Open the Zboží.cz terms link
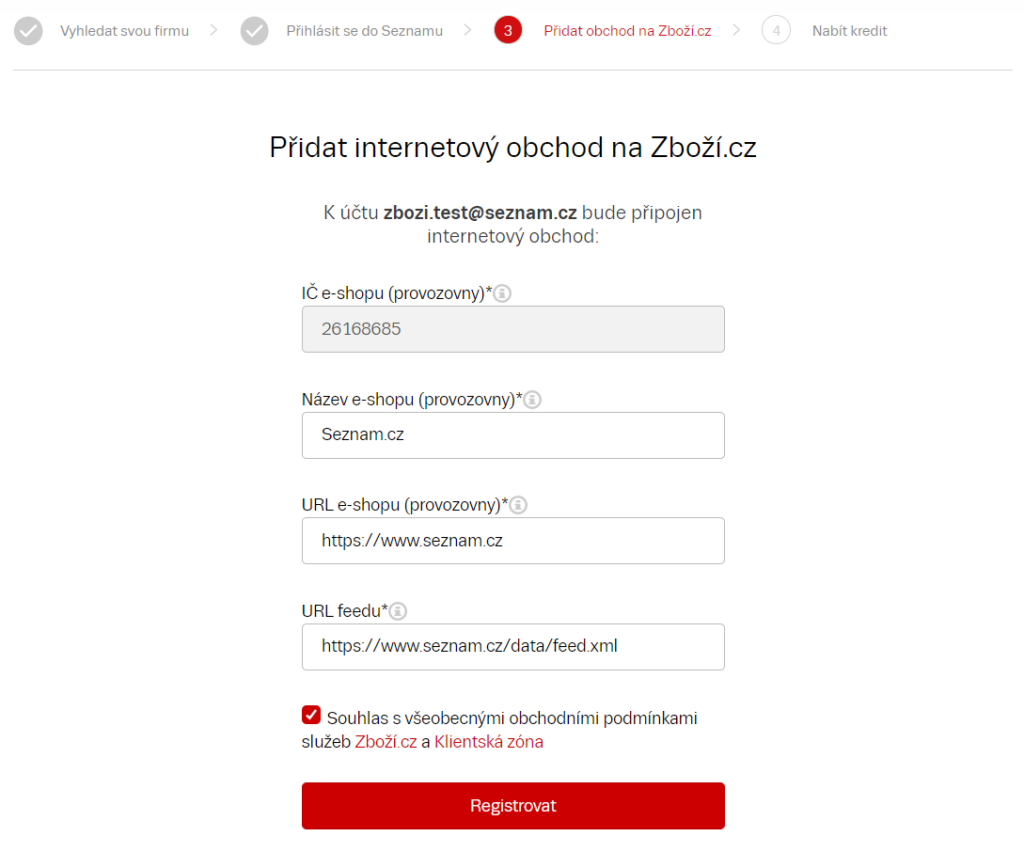The height and width of the screenshot is (852, 1024). click(386, 742)
